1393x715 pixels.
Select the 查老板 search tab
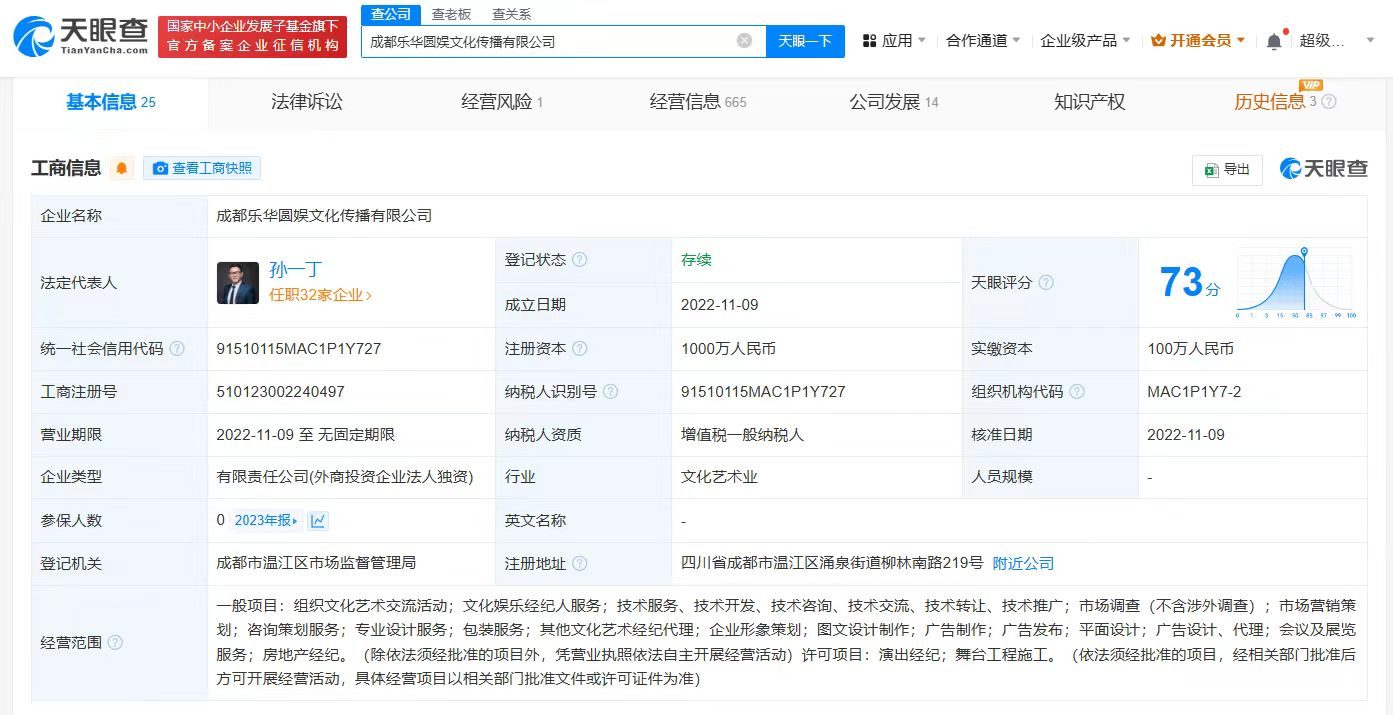[450, 14]
